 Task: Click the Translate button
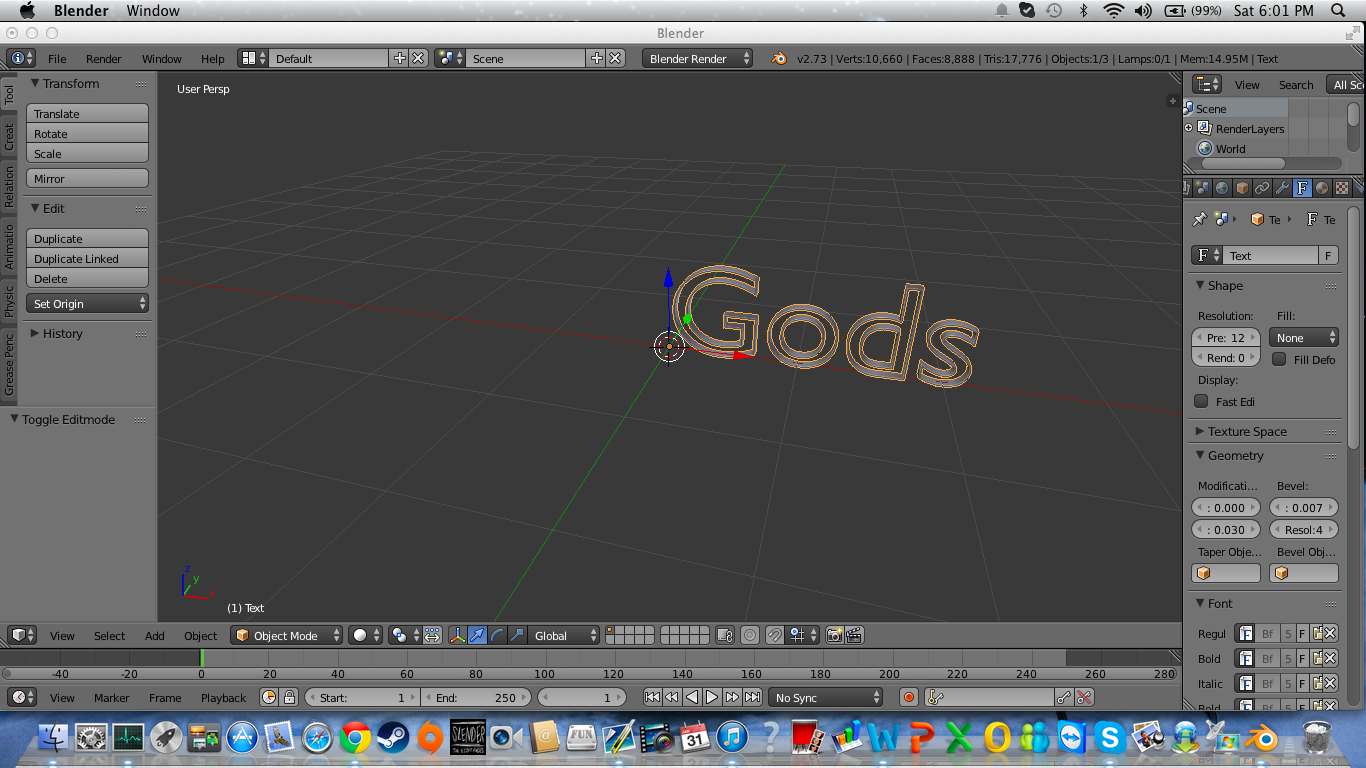[87, 113]
